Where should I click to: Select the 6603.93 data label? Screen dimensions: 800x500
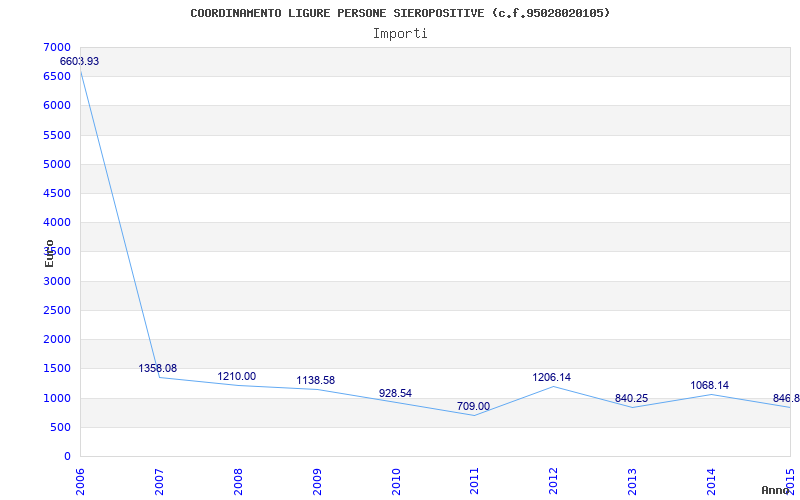tap(80, 61)
